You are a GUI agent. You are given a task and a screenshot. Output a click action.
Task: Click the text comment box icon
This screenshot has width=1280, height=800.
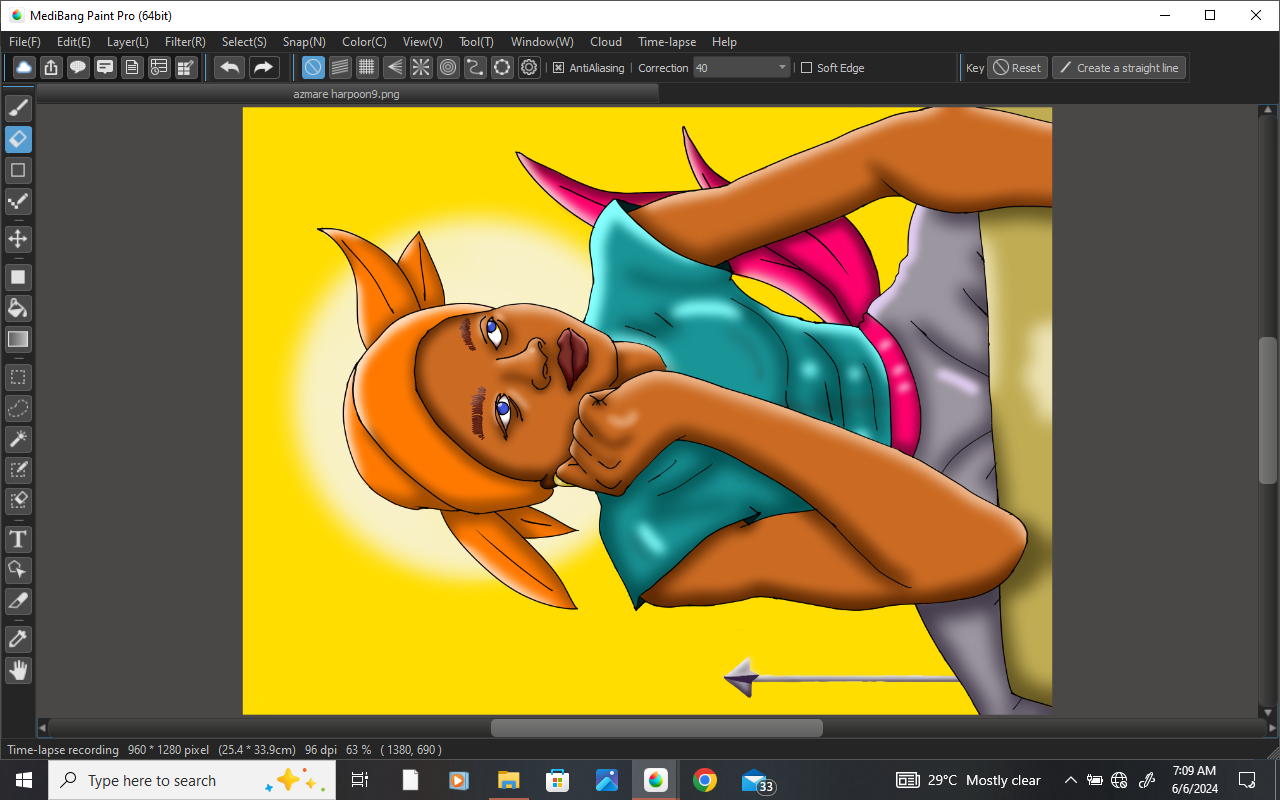[x=105, y=68]
